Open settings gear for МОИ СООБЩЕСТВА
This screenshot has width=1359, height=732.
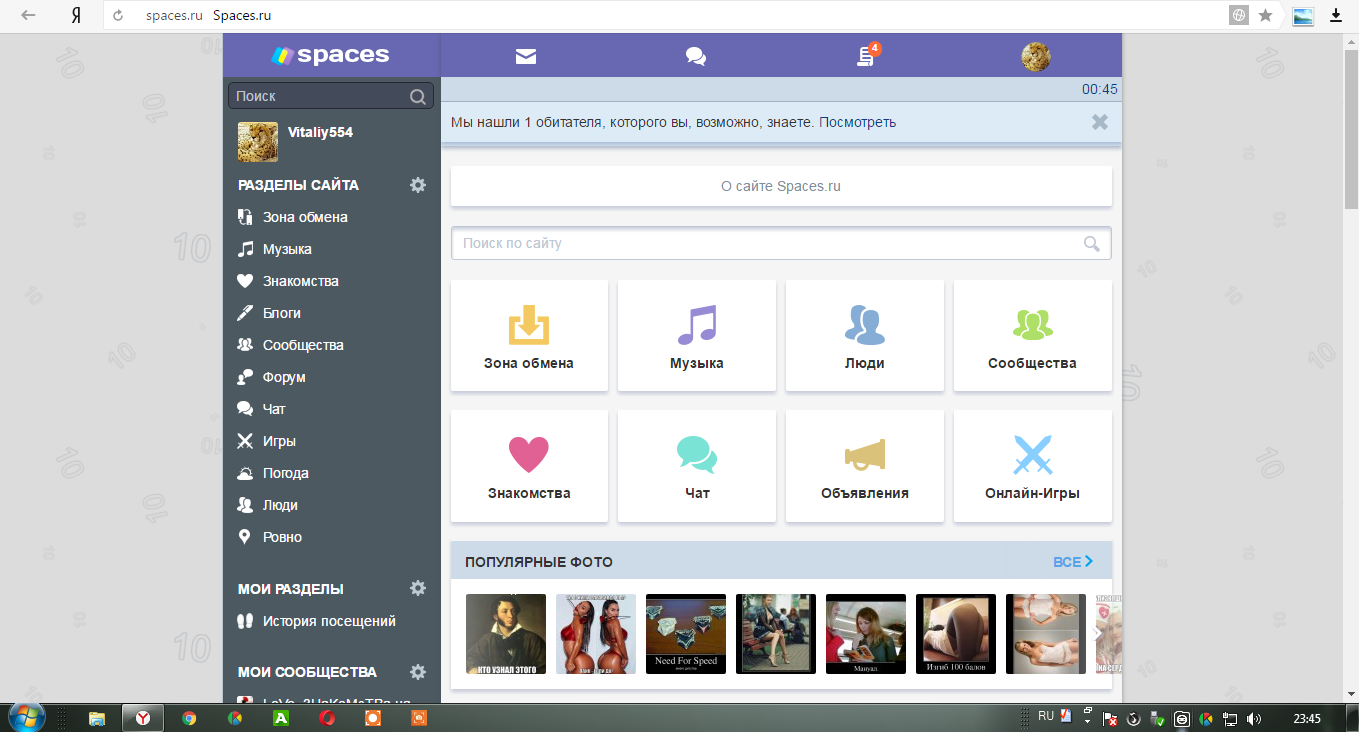418,672
